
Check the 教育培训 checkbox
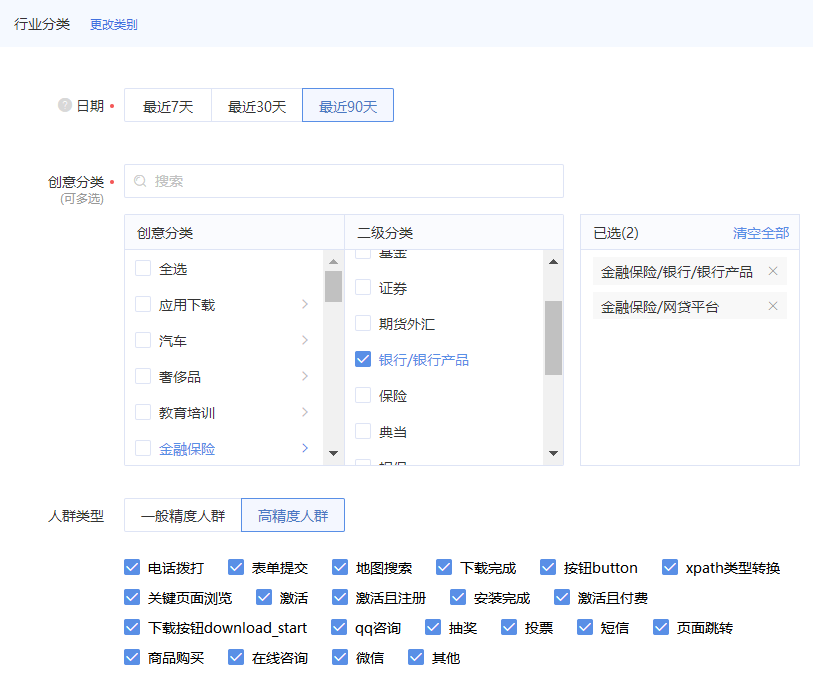143,412
